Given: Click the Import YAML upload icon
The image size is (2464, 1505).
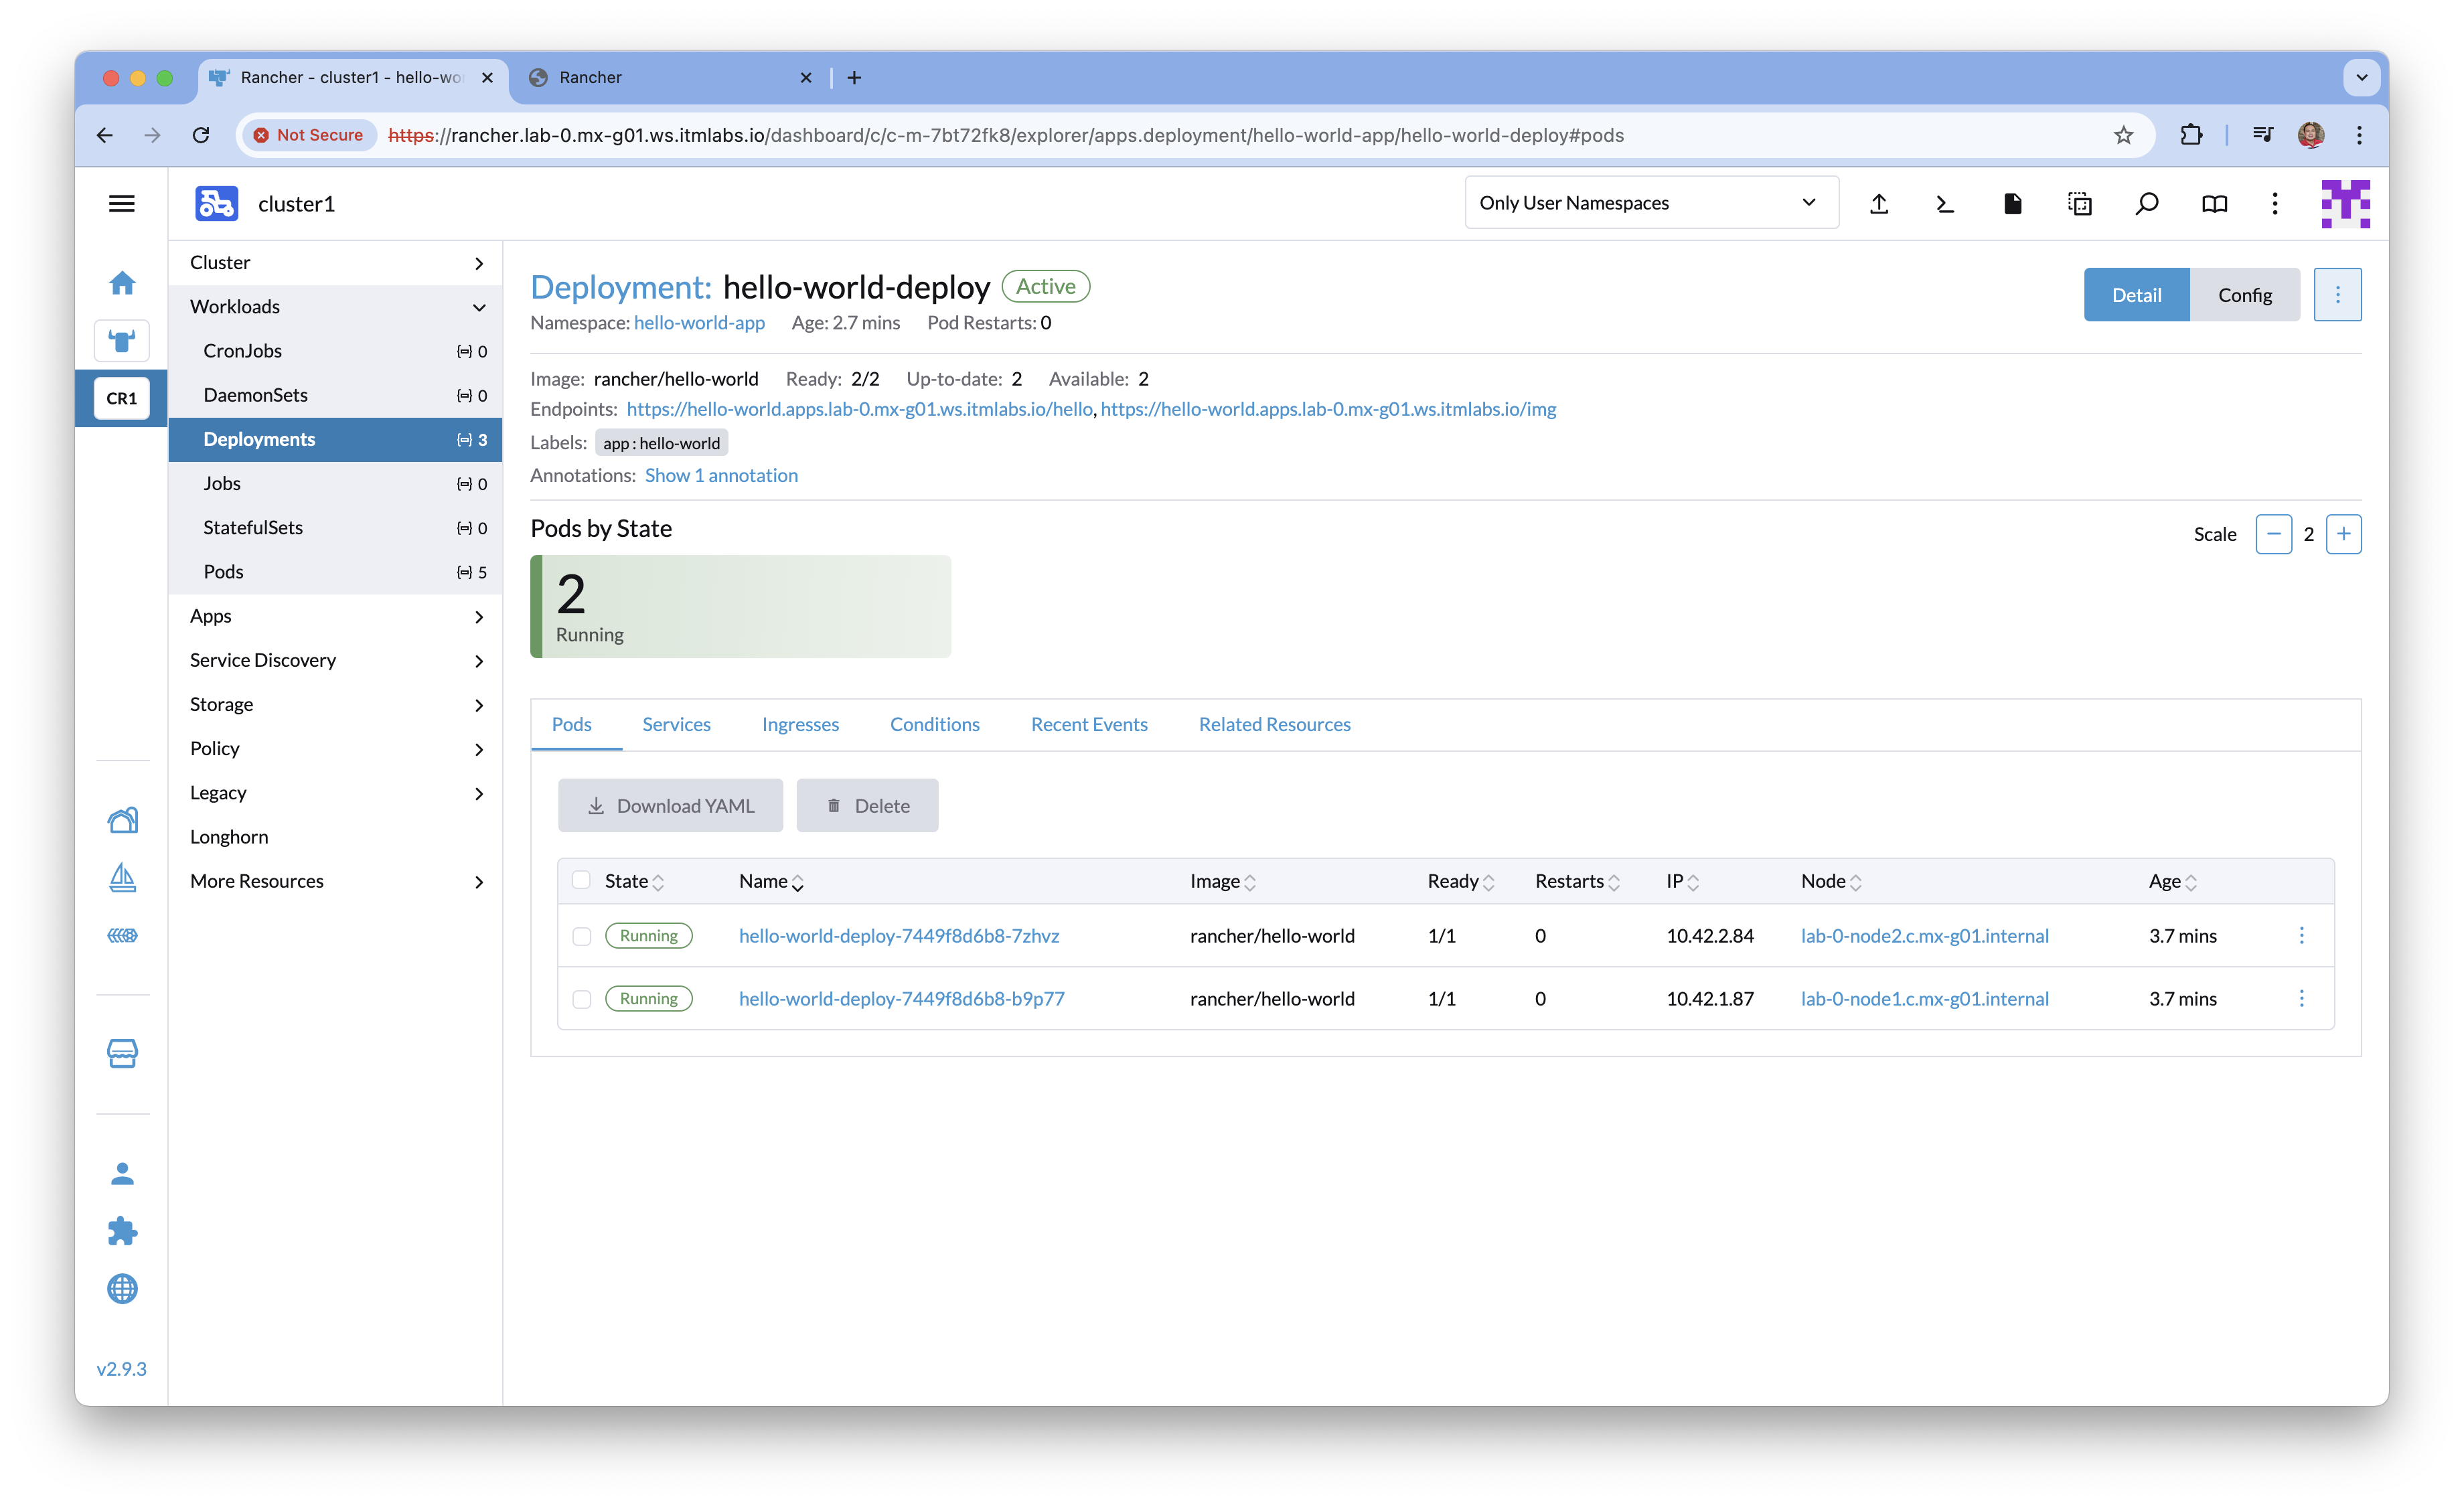Looking at the screenshot, I should [x=1879, y=204].
